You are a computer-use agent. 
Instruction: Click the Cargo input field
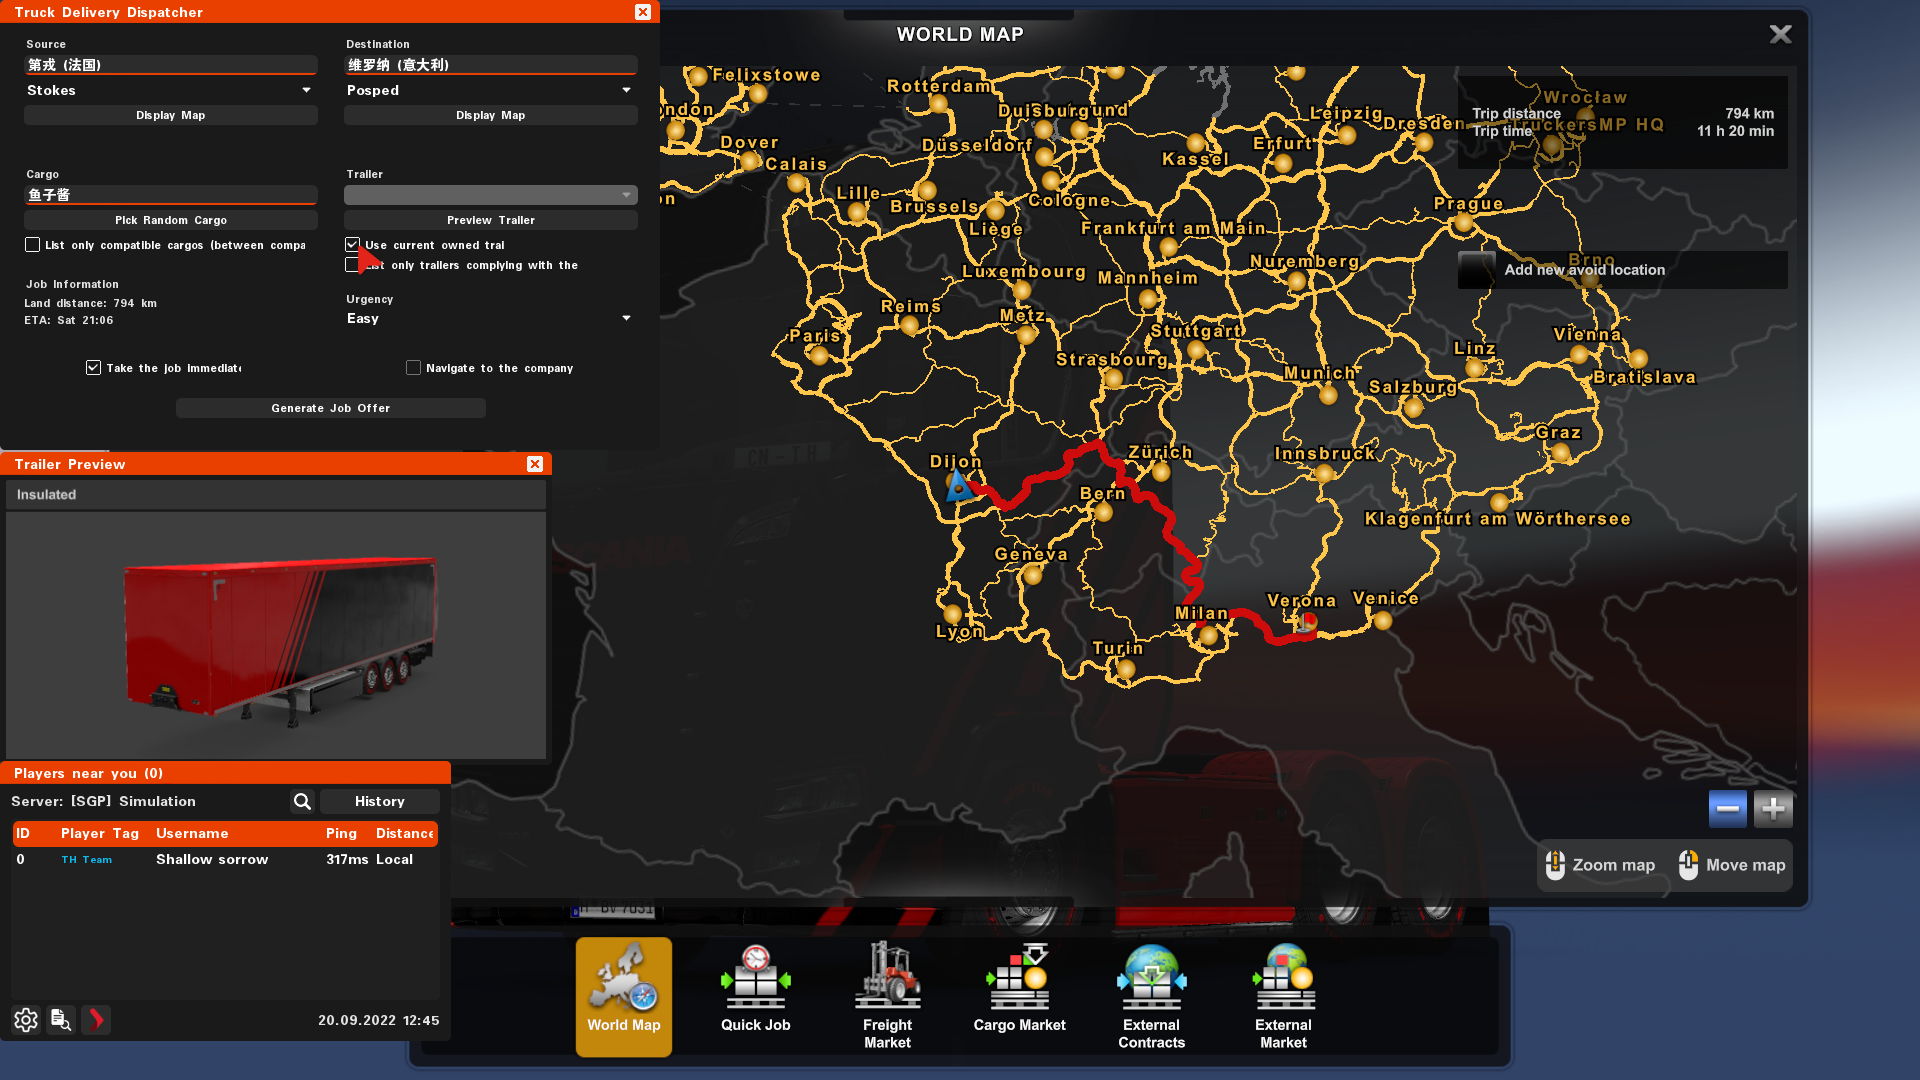[x=171, y=195]
